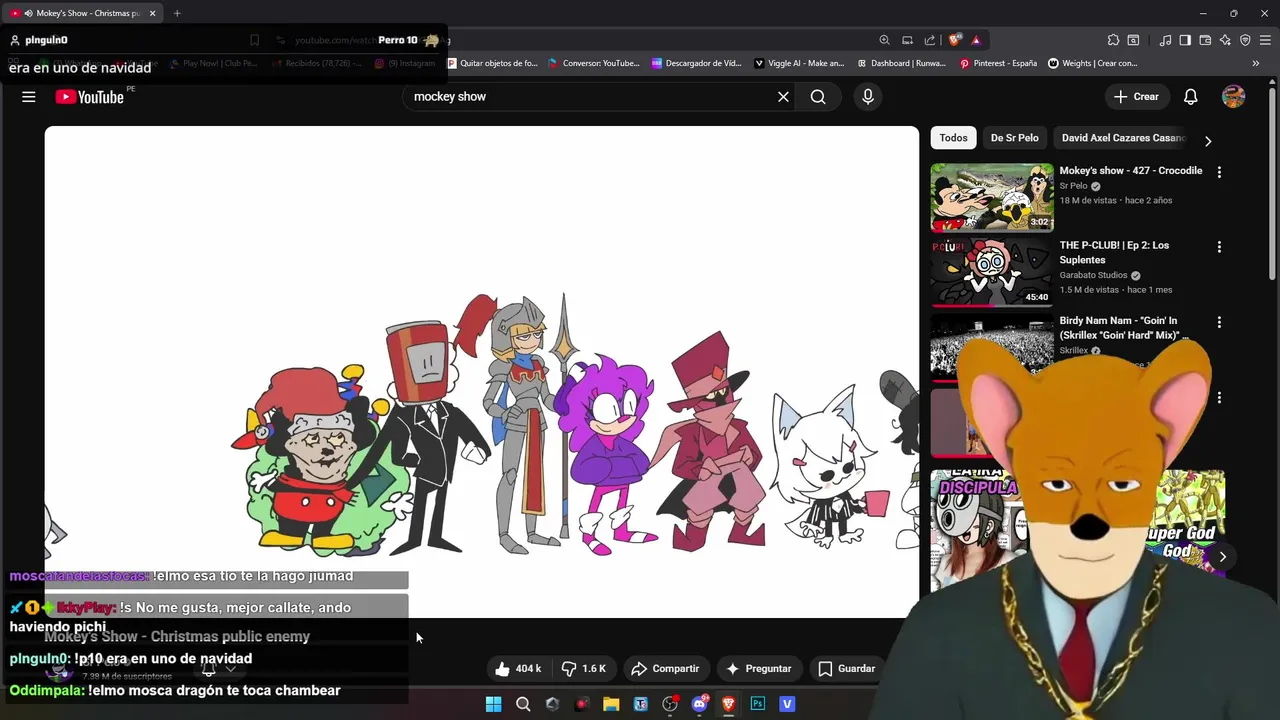Viewport: 1280px width, 720px height.
Task: Go to YouTube home via logo
Action: coord(89,97)
